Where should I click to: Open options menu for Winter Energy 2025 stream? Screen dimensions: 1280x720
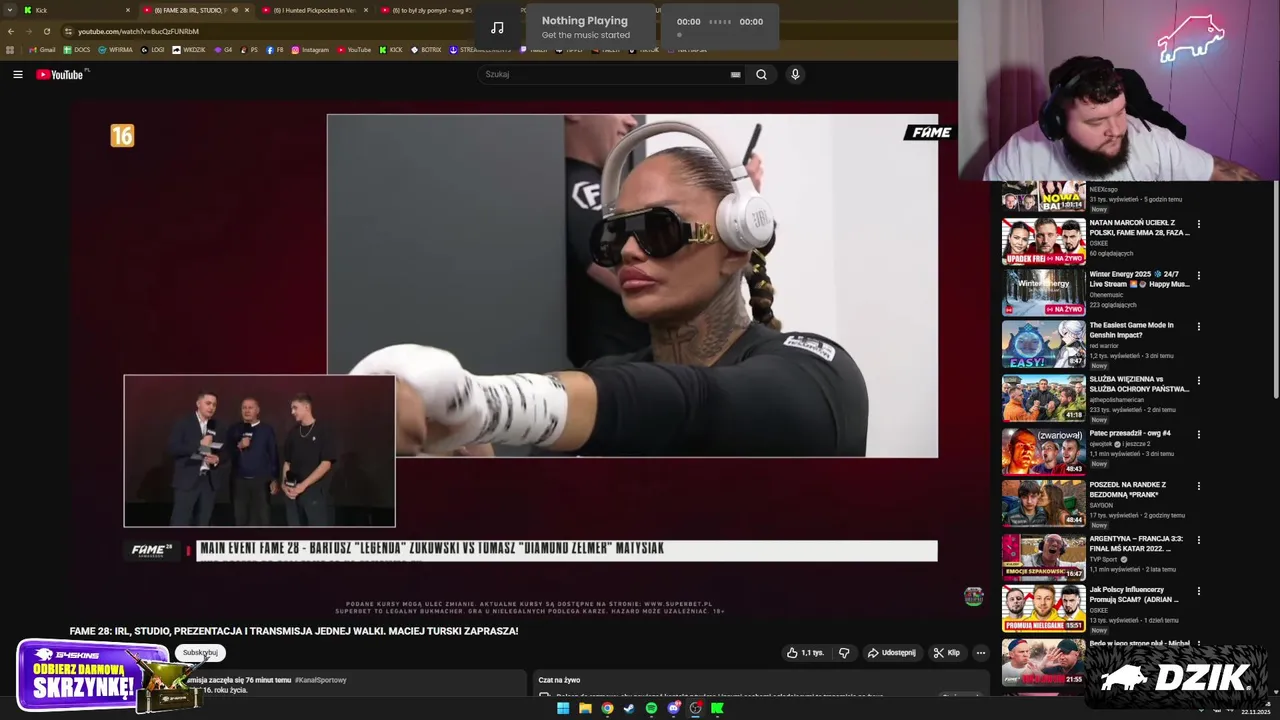tap(1198, 275)
